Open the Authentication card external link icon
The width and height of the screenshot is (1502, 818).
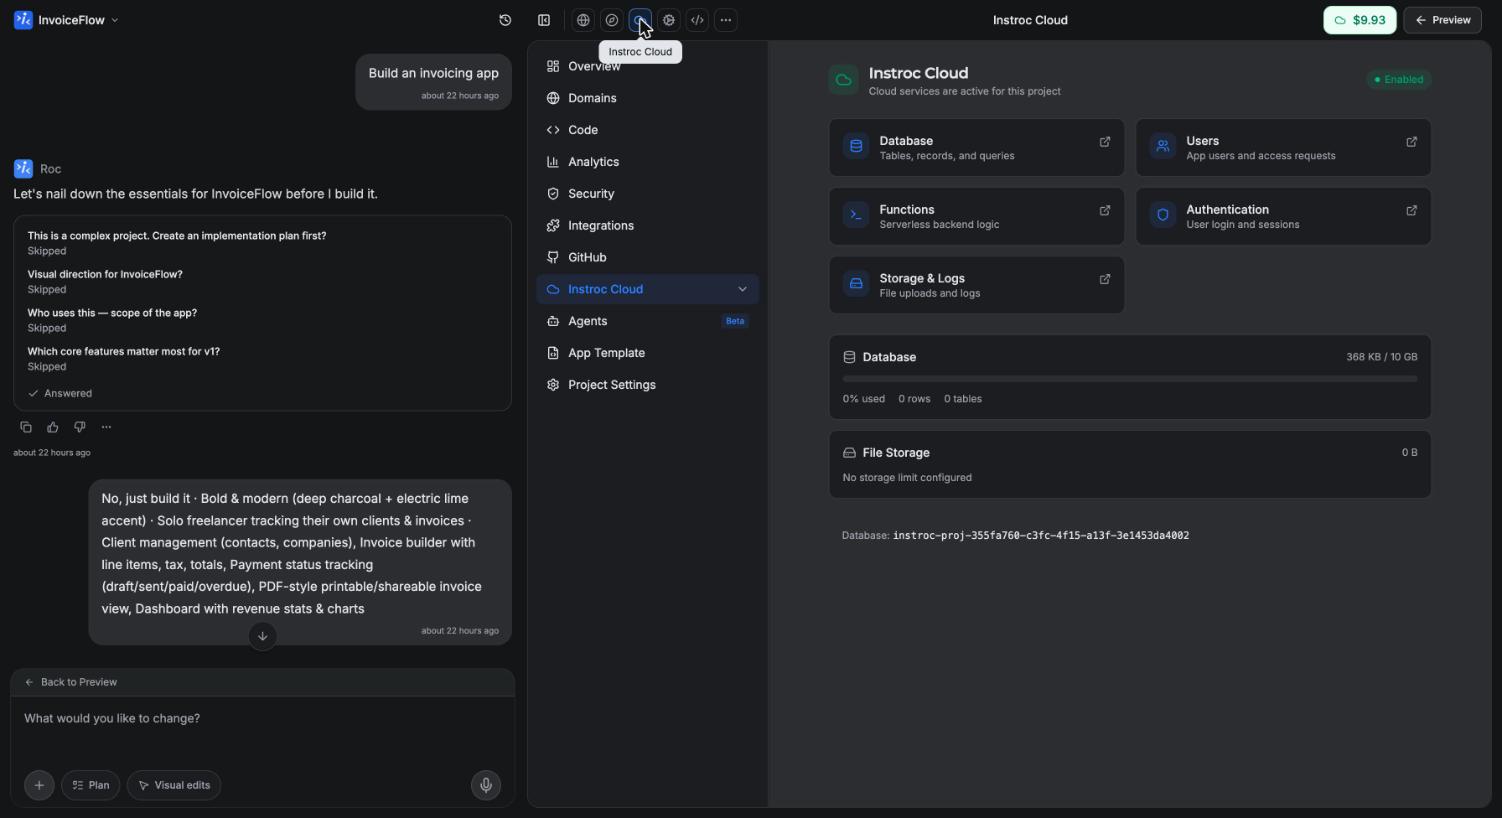point(1412,211)
